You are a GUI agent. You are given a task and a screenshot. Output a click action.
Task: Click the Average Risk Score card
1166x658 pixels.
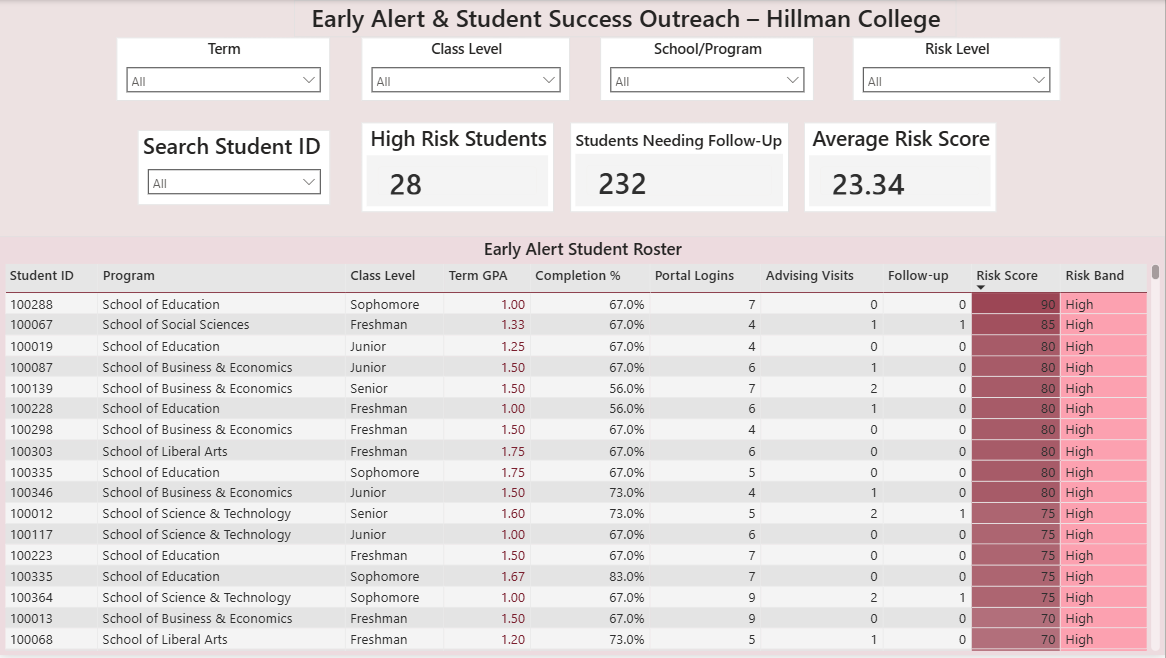point(899,166)
